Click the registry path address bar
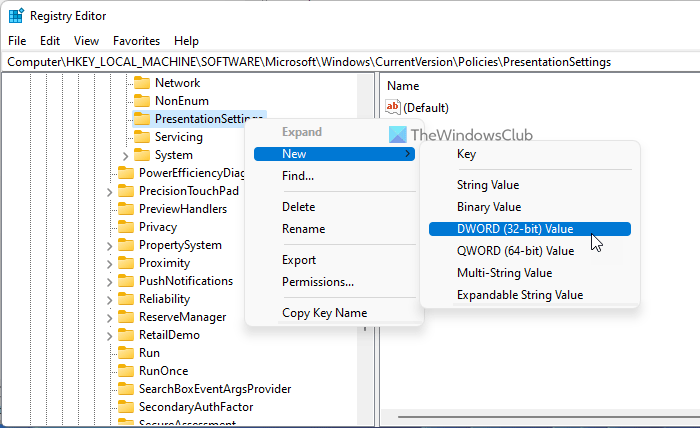Viewport: 700px width, 428px height. (350, 62)
